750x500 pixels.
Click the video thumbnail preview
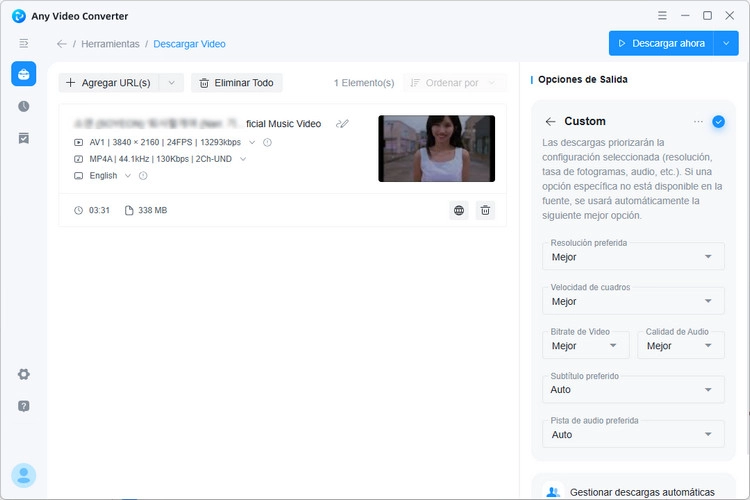(436, 148)
